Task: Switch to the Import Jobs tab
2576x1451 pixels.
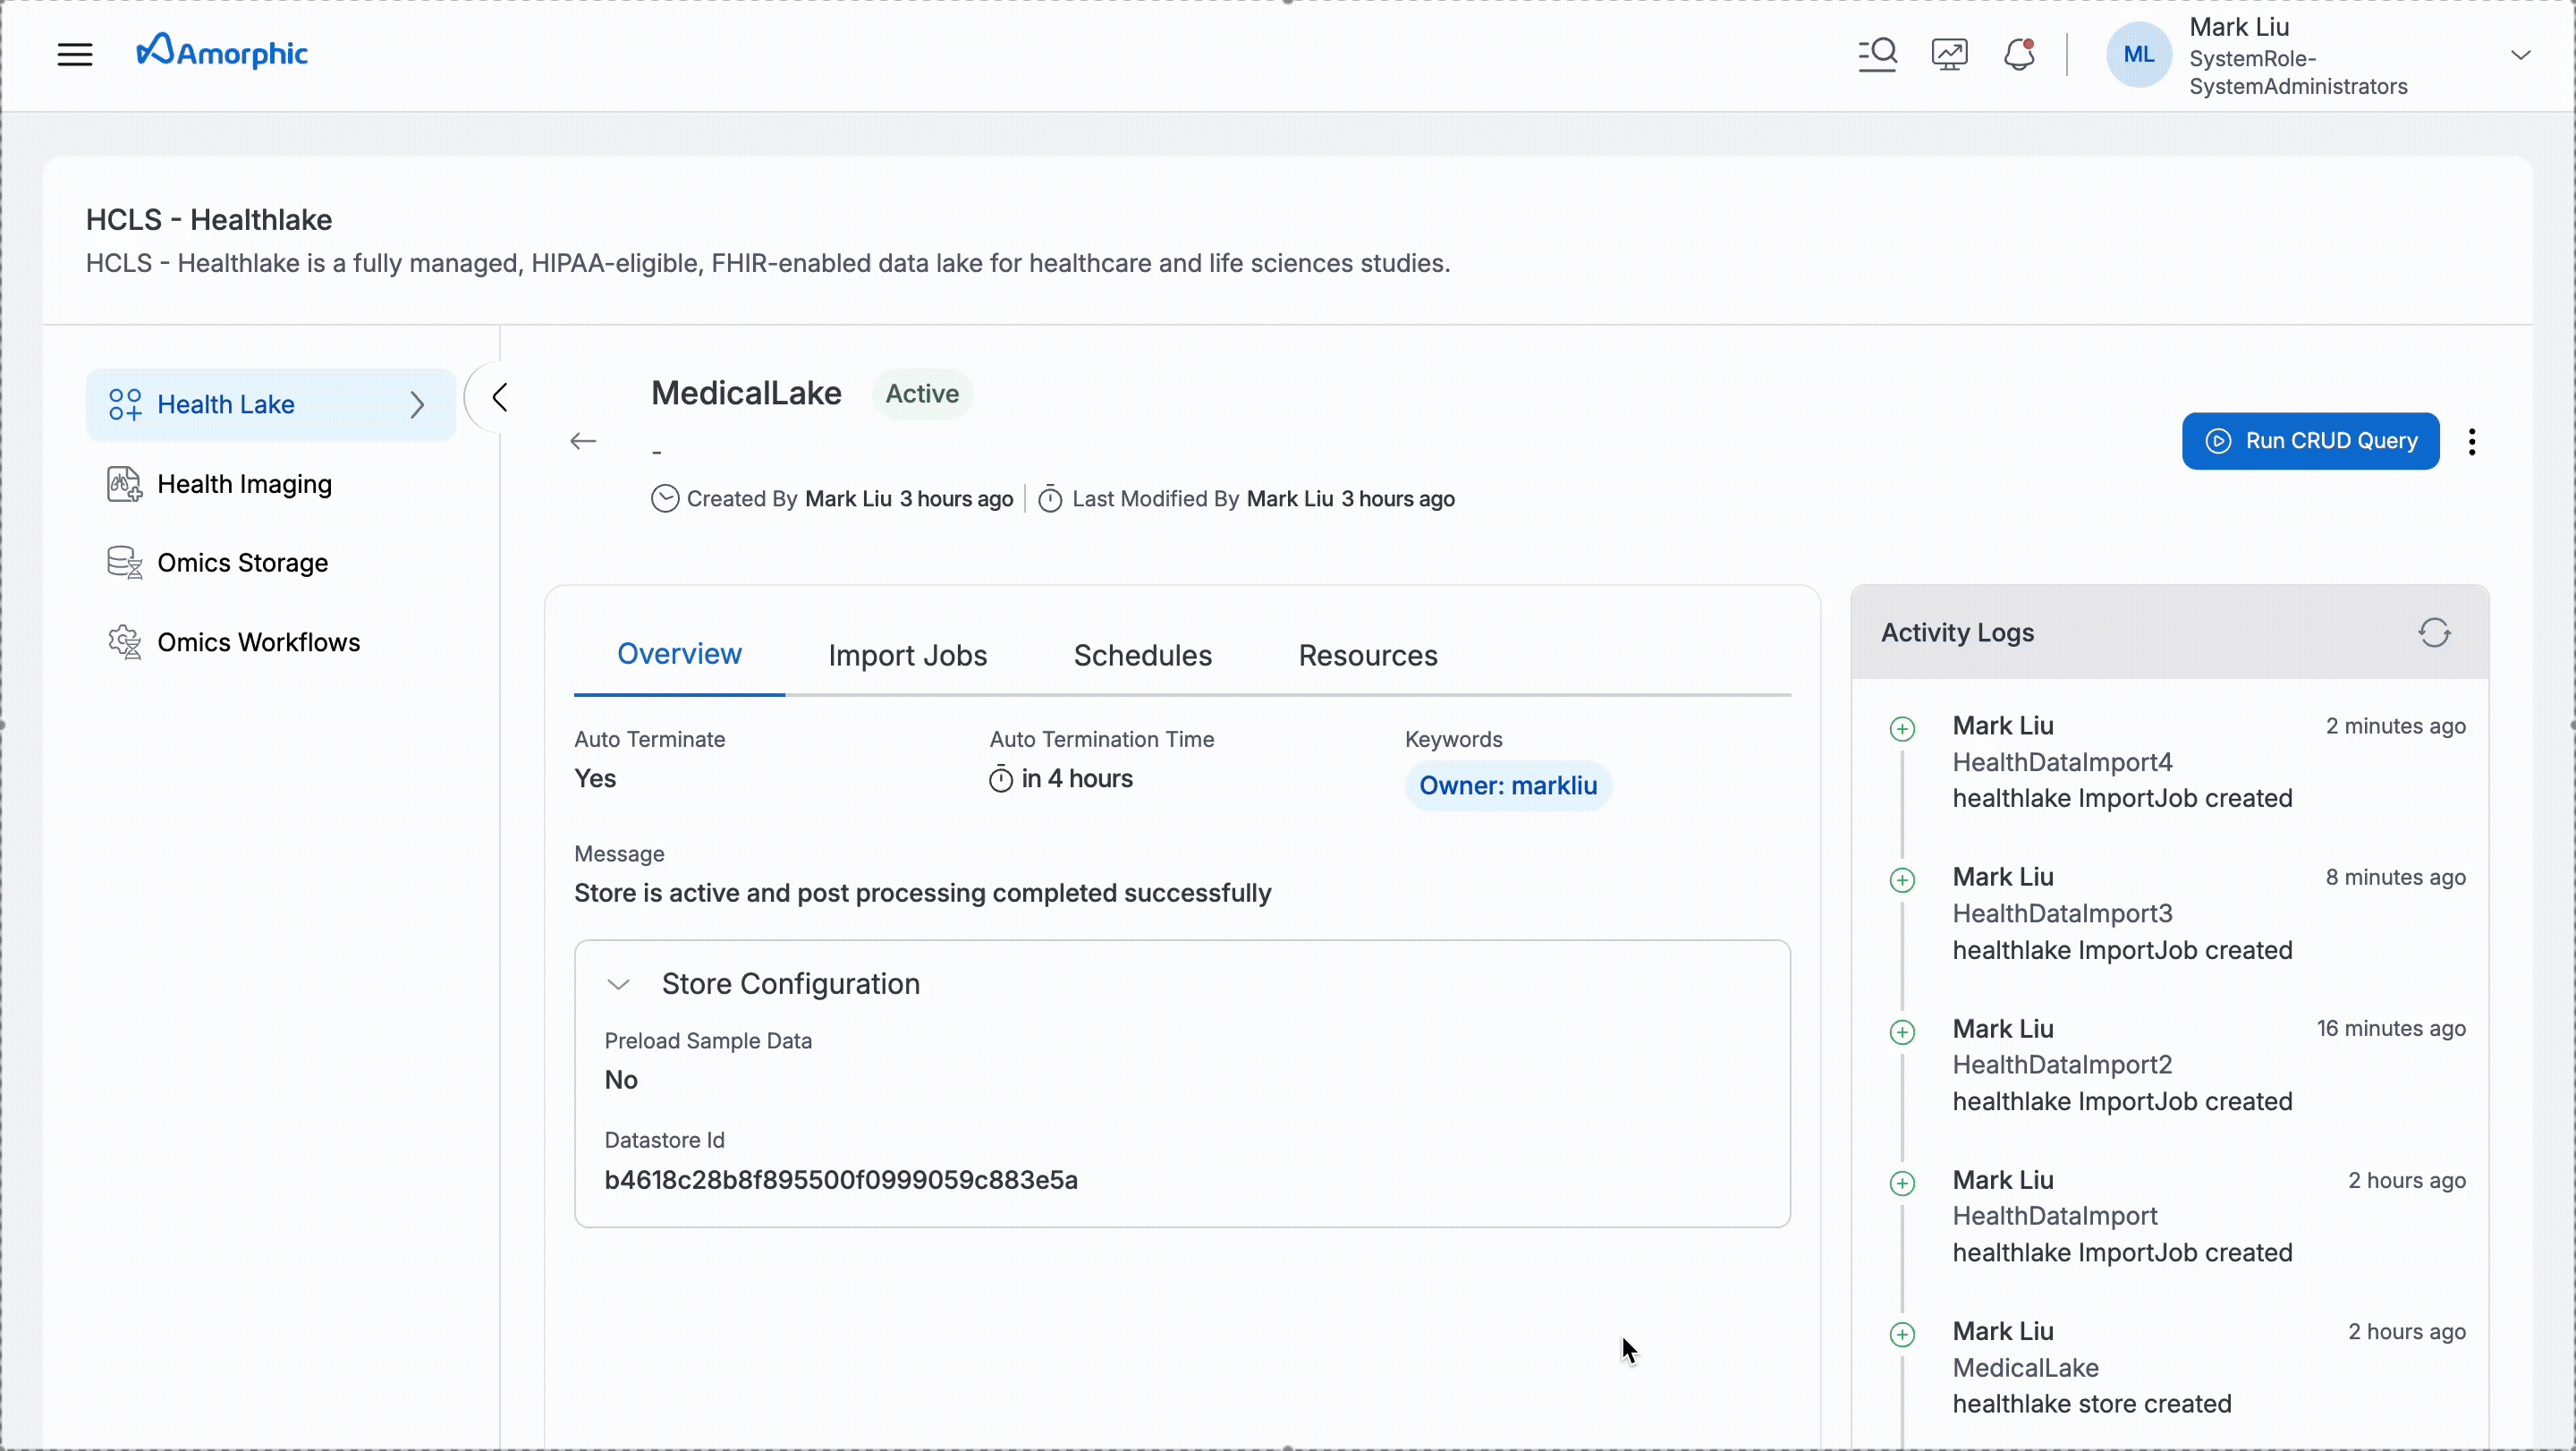Action: pyautogui.click(x=907, y=656)
